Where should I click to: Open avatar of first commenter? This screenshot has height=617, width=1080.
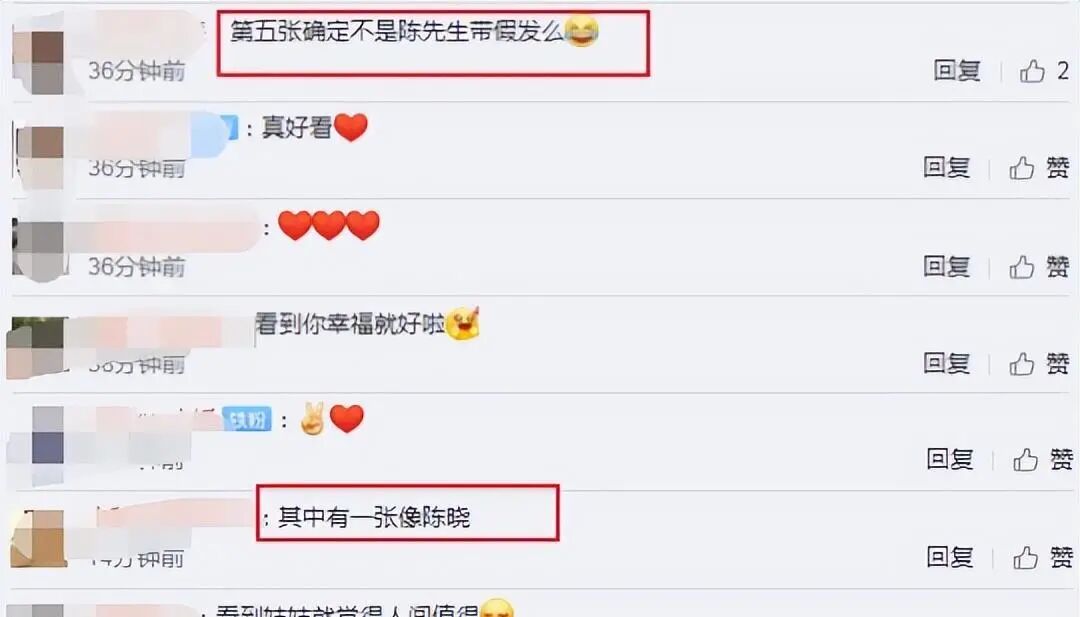(39, 61)
